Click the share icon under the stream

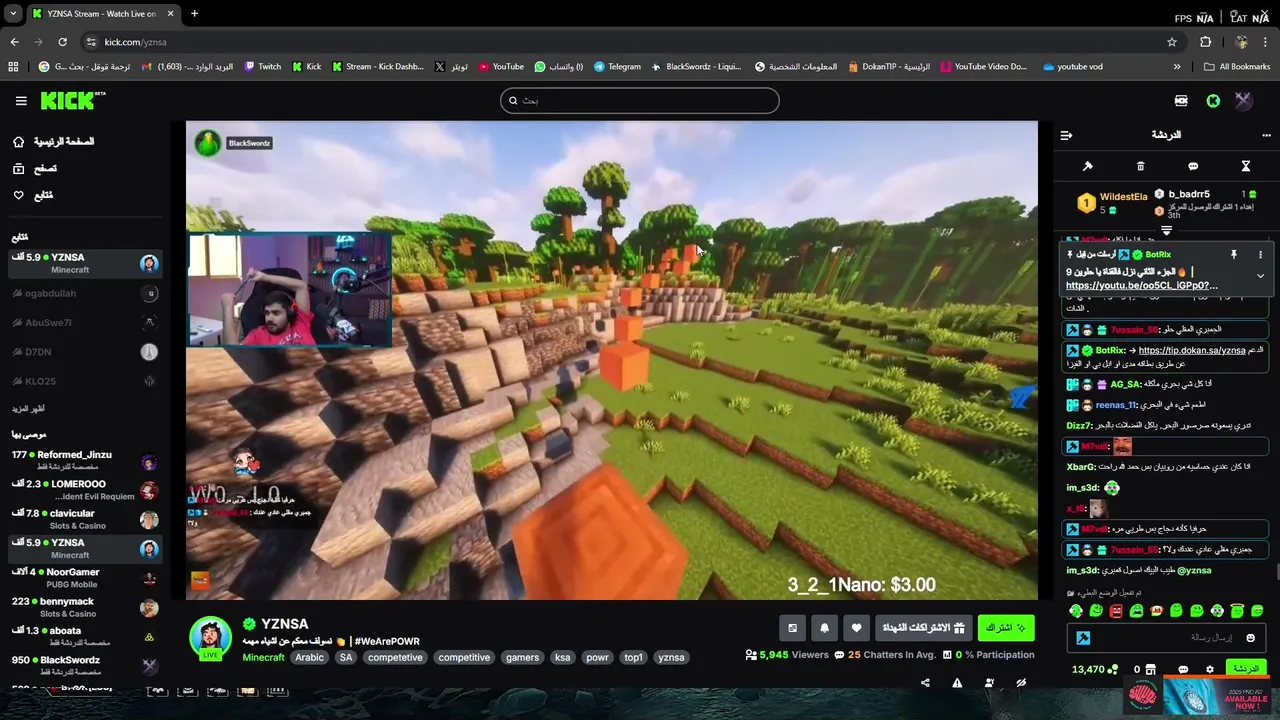click(925, 683)
